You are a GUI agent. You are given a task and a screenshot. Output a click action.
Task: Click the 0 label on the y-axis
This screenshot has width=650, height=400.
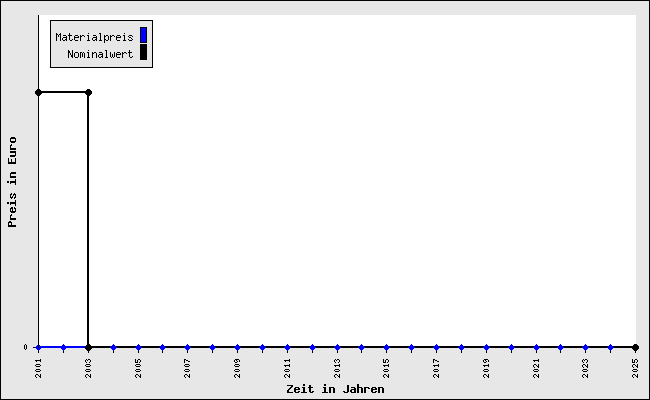pos(27,348)
